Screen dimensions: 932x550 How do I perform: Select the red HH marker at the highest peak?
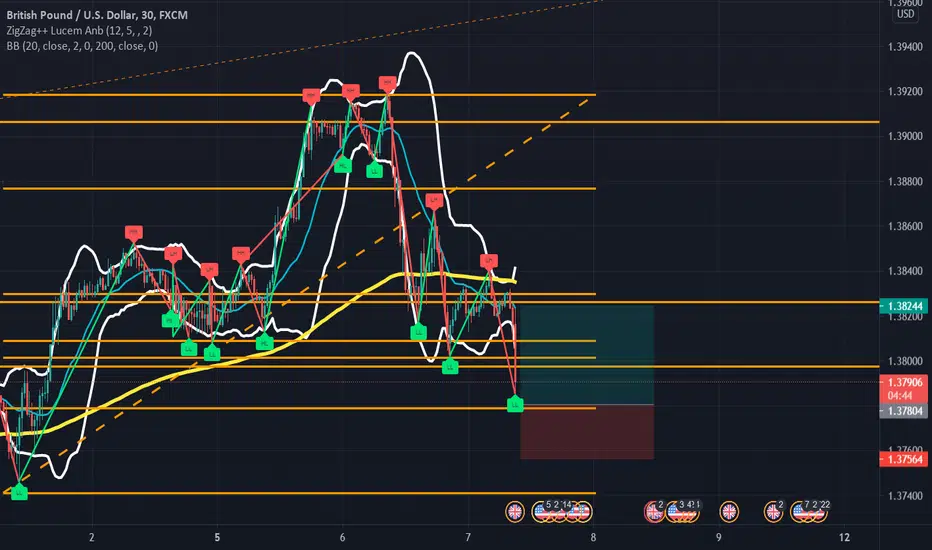(388, 84)
